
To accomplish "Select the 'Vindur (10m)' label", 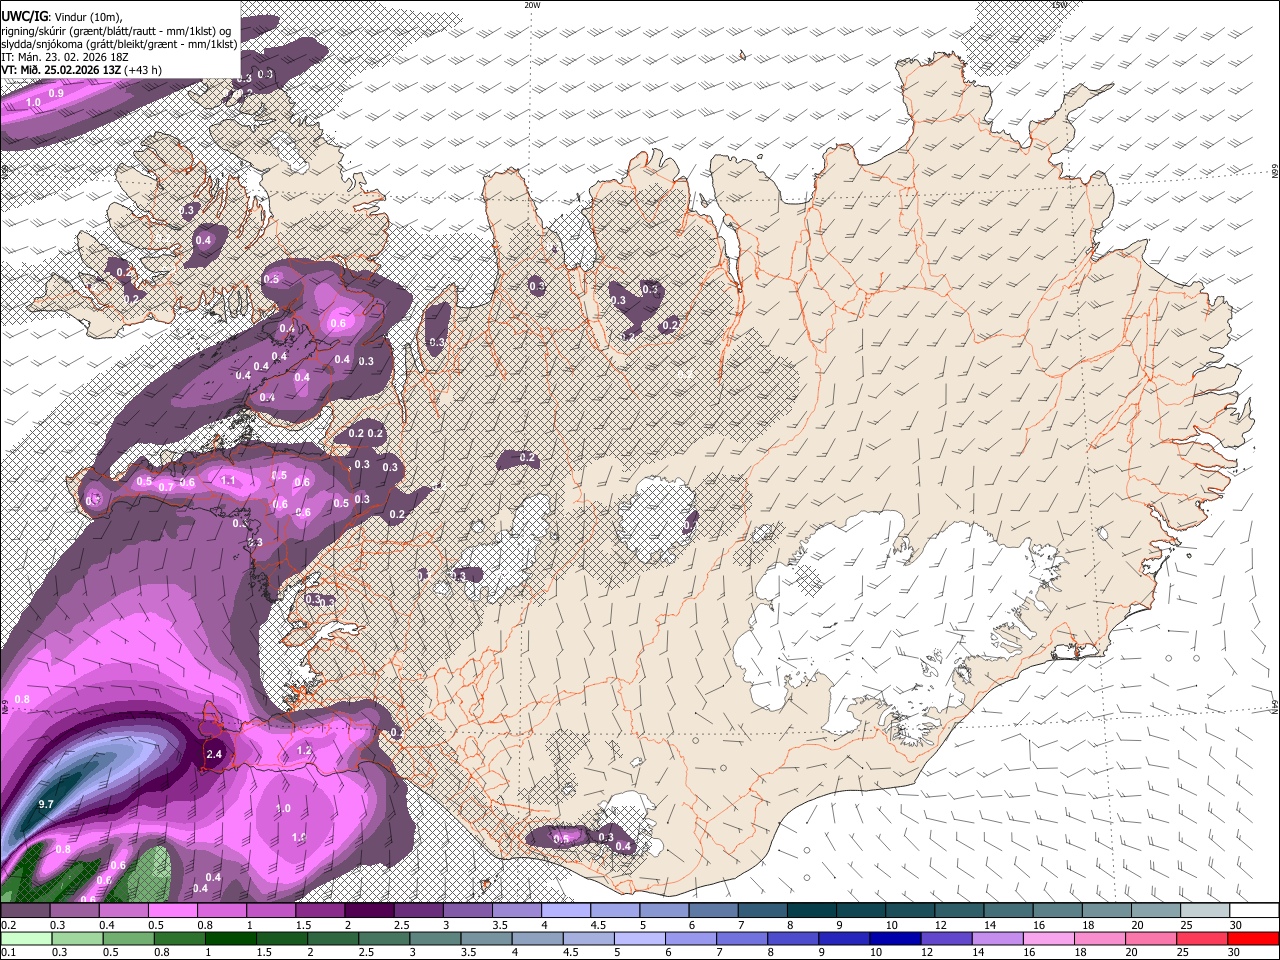I will (86, 16).
